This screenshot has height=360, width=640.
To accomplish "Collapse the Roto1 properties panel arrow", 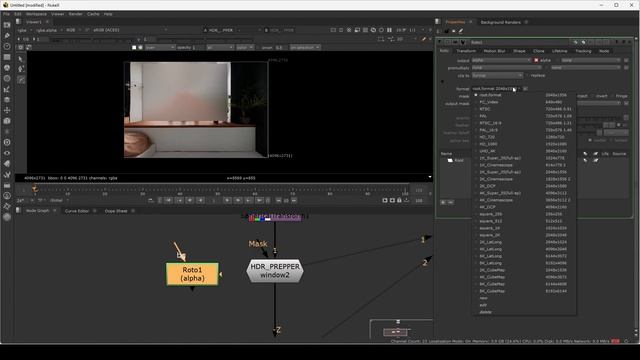I will coord(440,42).
